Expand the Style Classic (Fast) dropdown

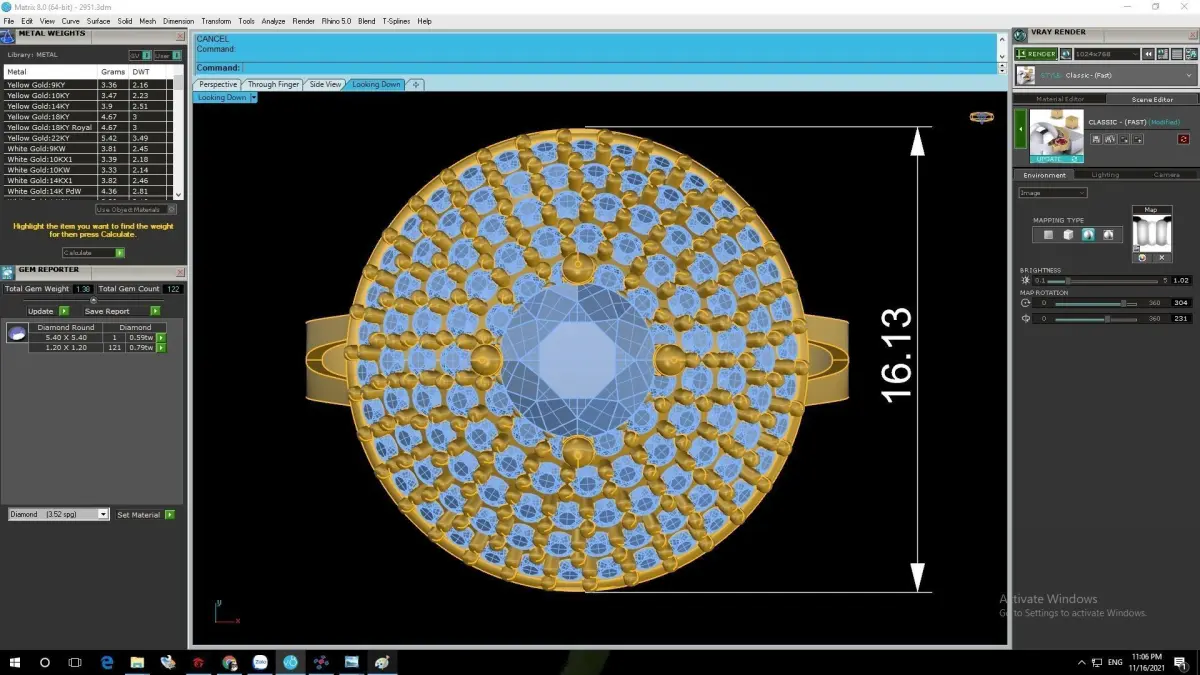coord(1105,75)
